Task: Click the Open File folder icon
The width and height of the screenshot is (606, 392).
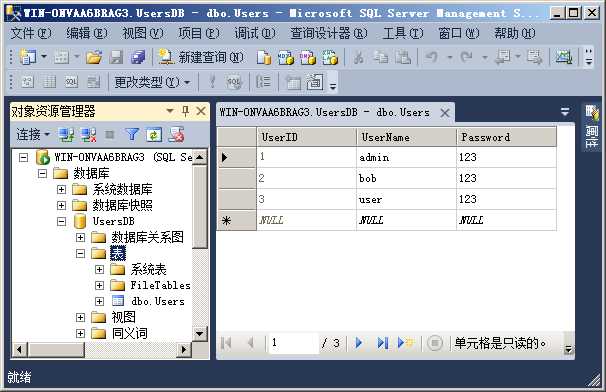Action: 94,57
